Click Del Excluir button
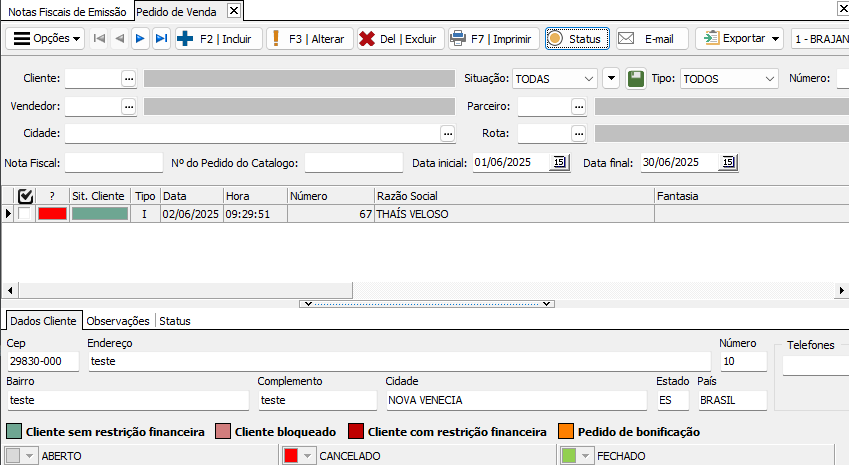This screenshot has width=849, height=465. (399, 39)
